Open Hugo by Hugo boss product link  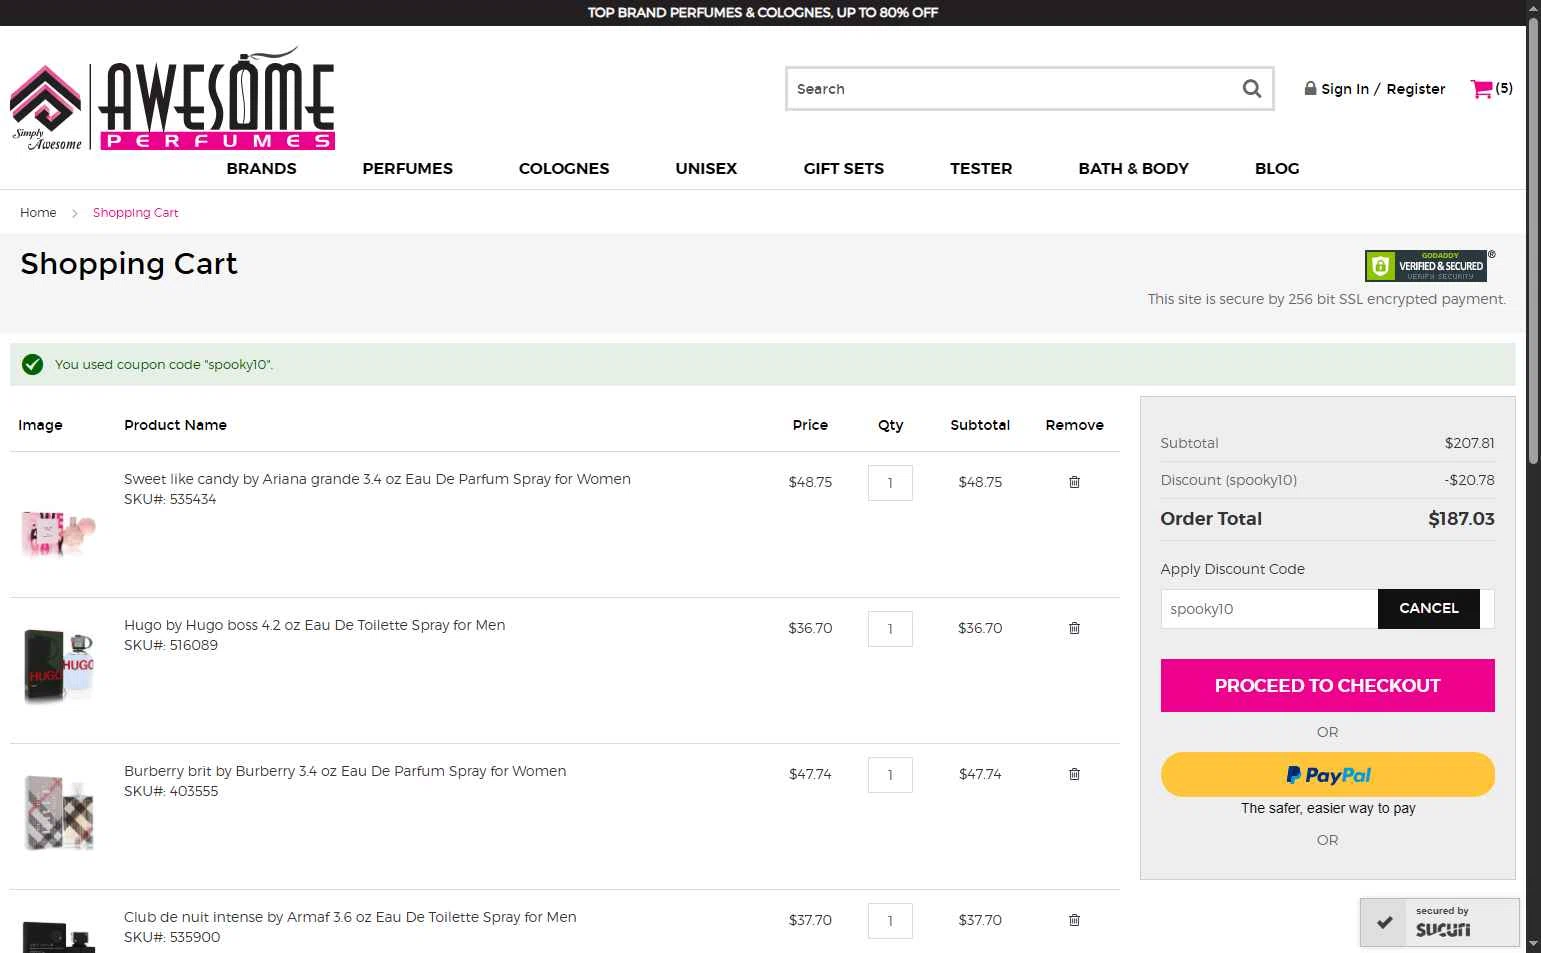[x=314, y=625]
